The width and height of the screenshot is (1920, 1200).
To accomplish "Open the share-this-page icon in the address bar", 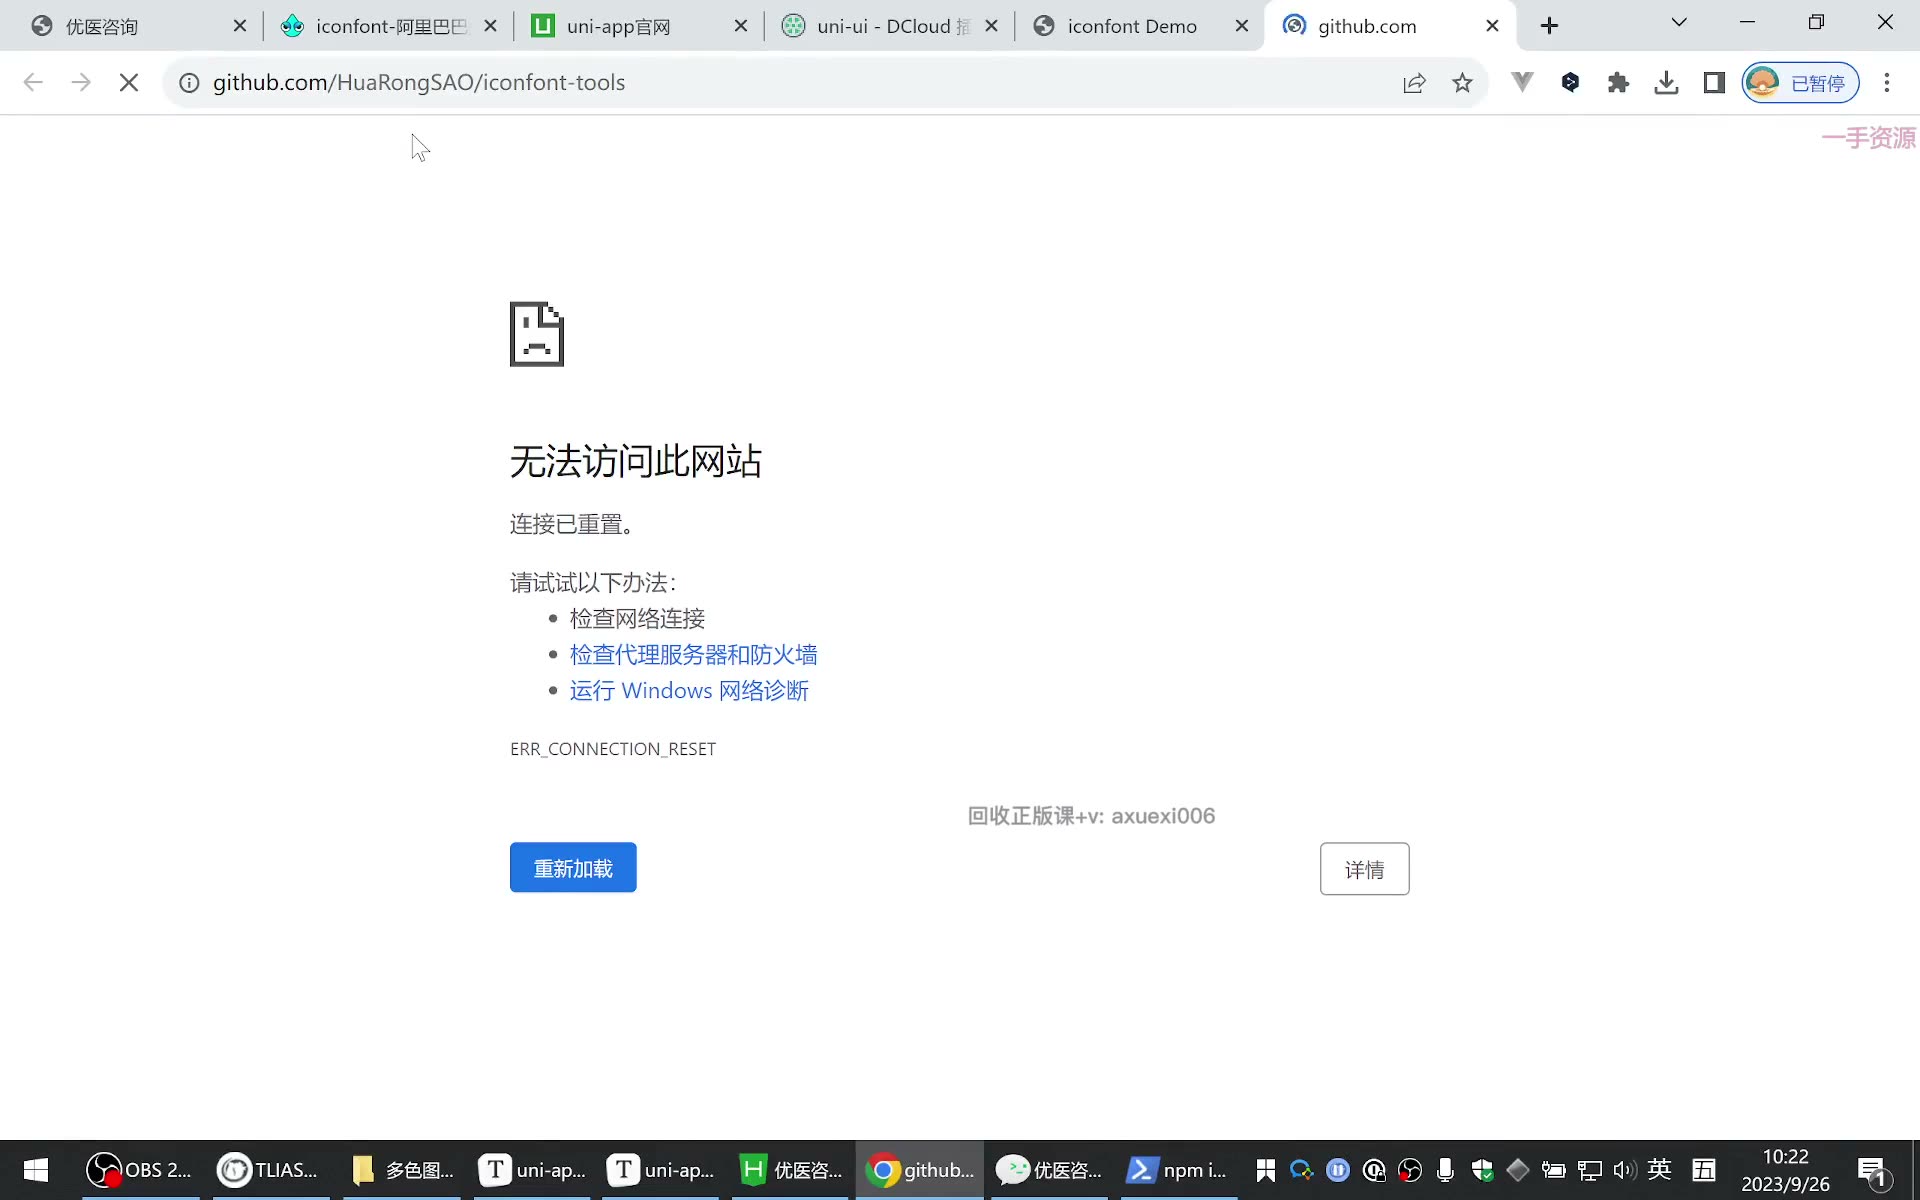I will (x=1414, y=83).
